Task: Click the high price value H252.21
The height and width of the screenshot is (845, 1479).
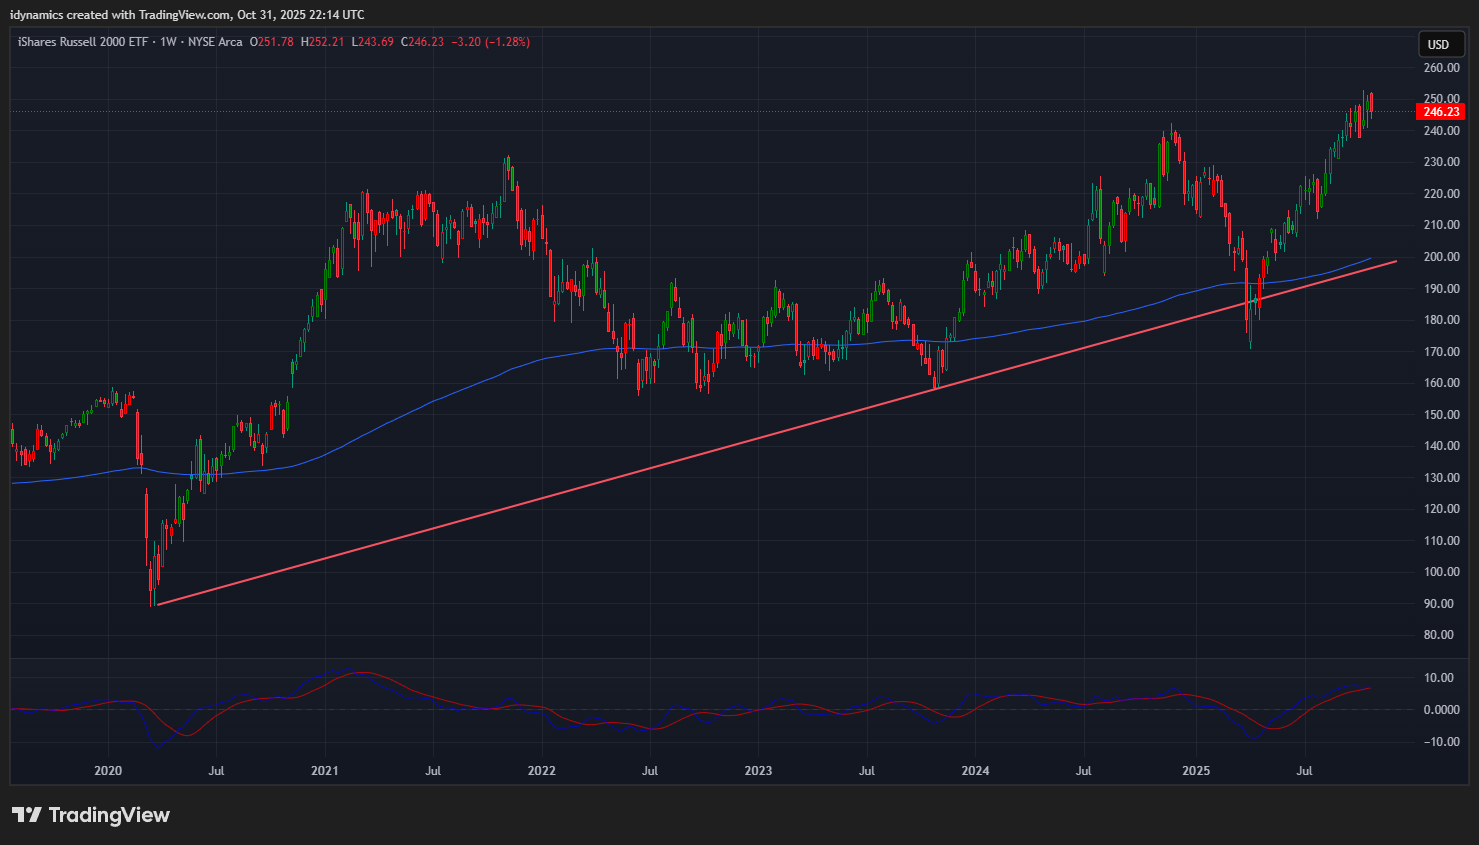Action: [x=323, y=42]
